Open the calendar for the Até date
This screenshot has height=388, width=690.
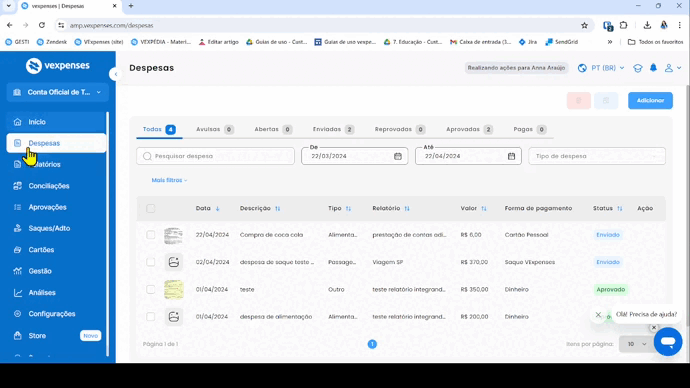511,156
